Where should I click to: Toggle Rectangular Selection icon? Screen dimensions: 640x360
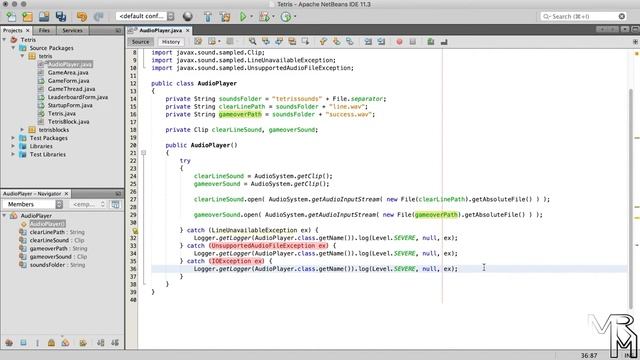click(x=305, y=41)
